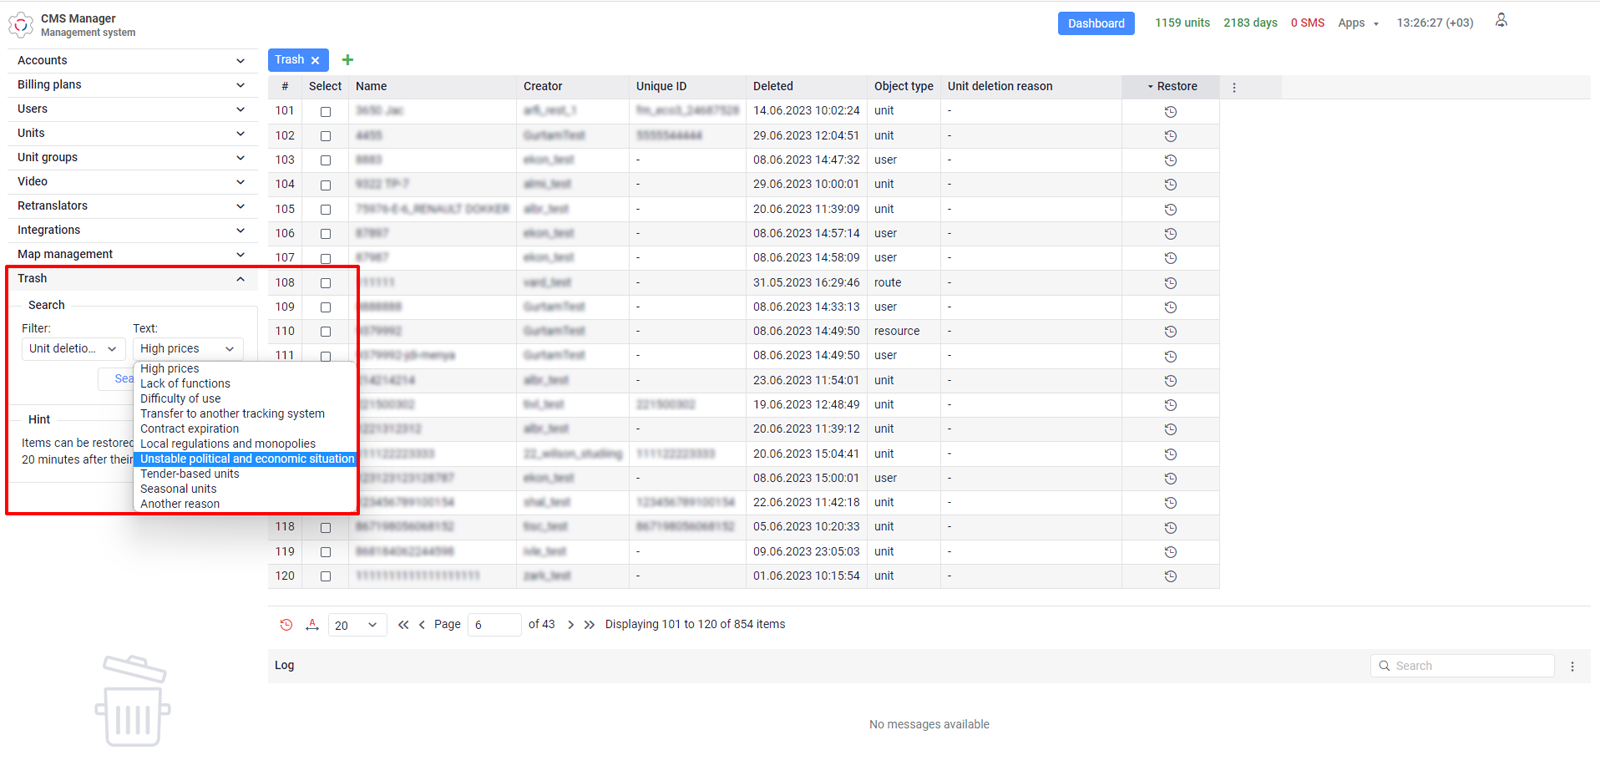This screenshot has width=1600, height=776.
Task: Click the Log search field
Action: coord(1462,666)
